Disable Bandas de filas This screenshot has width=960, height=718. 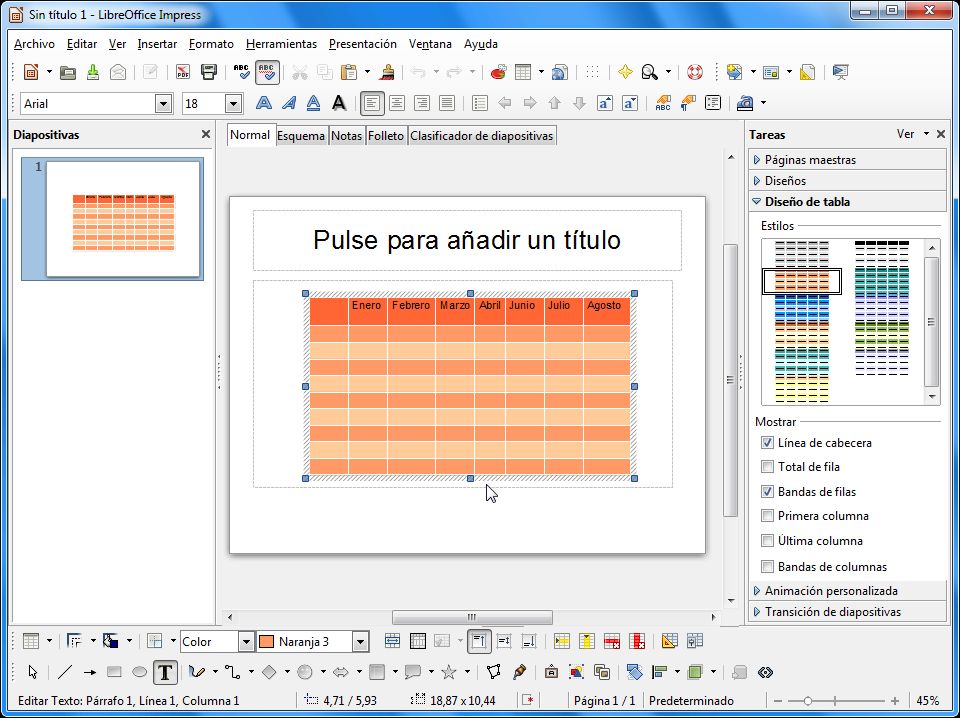click(x=768, y=491)
